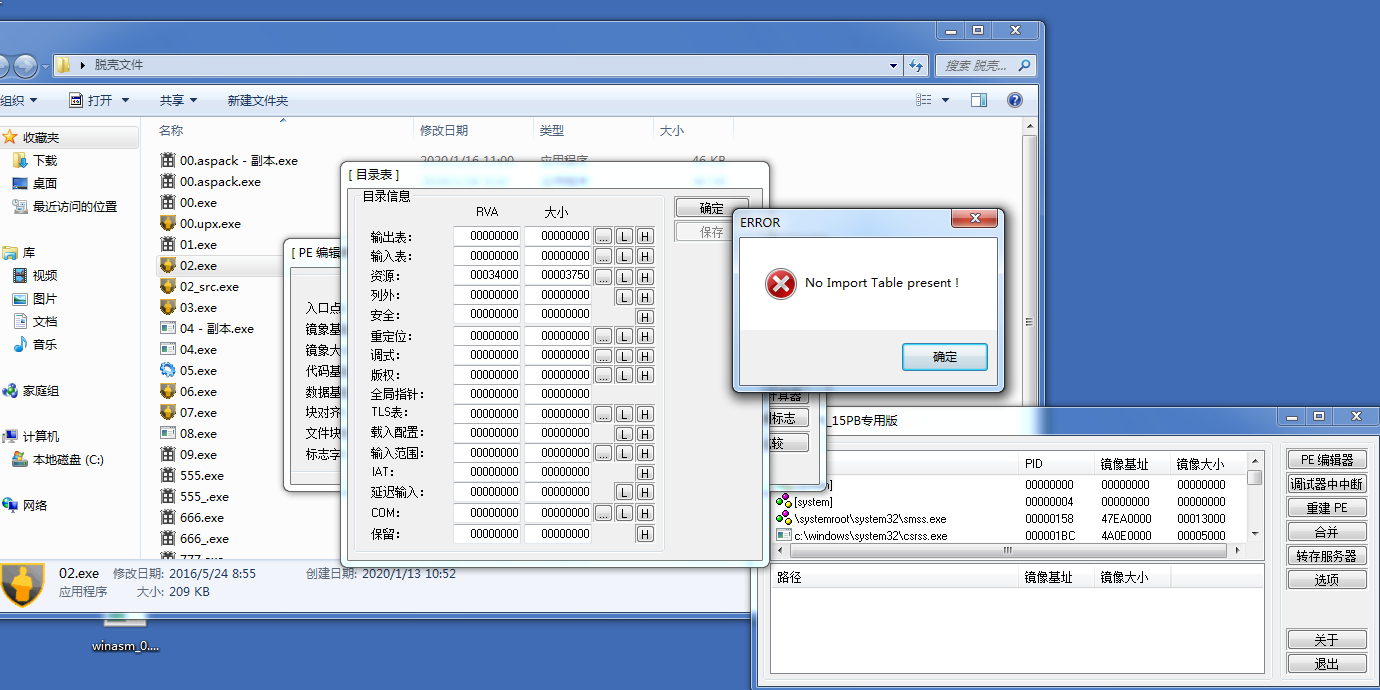Select the csrss.exe process row
This screenshot has width=1380, height=690.
(1008, 536)
